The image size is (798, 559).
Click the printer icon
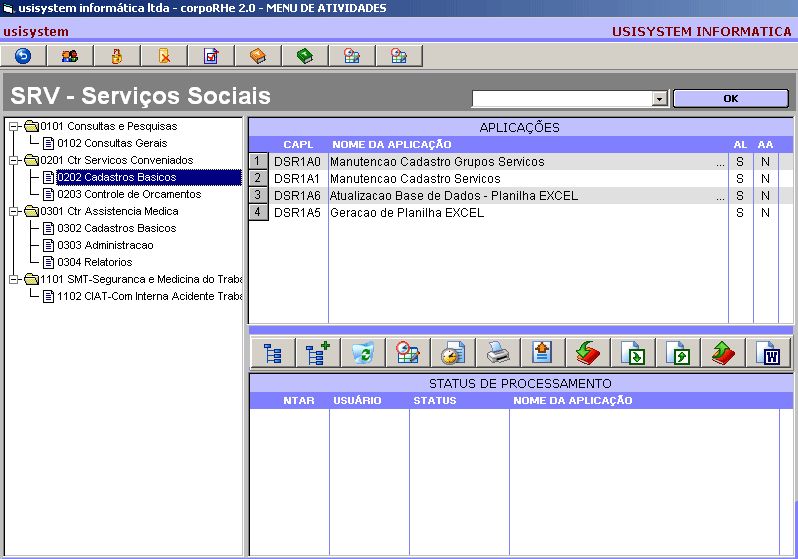tap(498, 352)
